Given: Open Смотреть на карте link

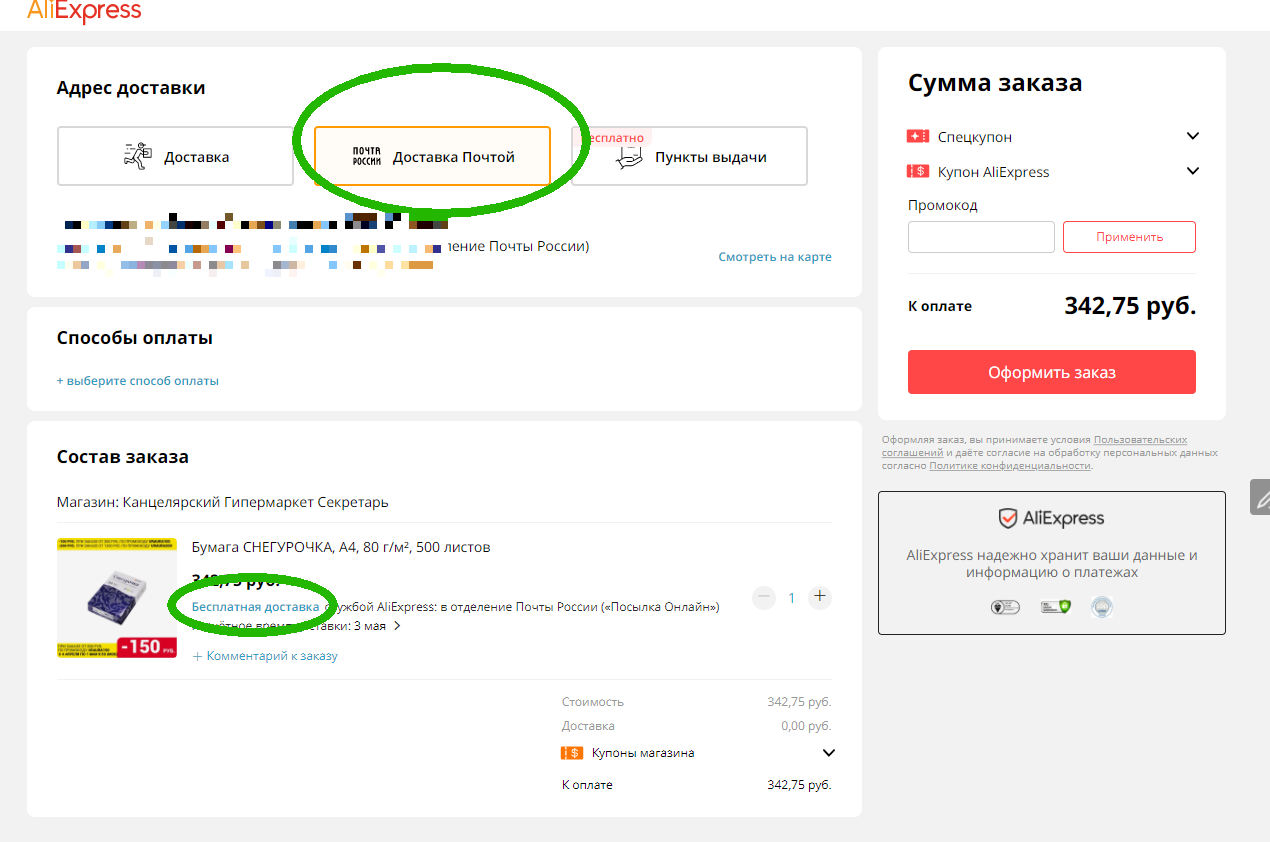Looking at the screenshot, I should click(x=775, y=257).
